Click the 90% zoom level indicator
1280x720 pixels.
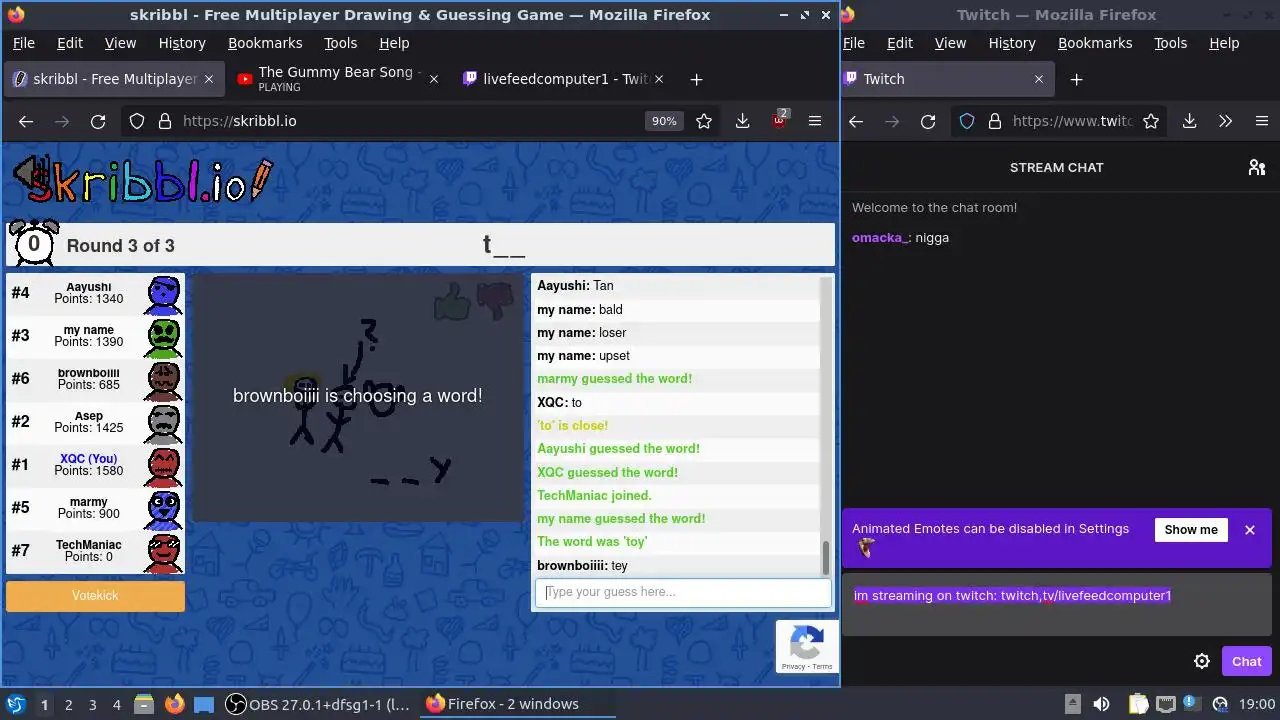click(x=664, y=121)
